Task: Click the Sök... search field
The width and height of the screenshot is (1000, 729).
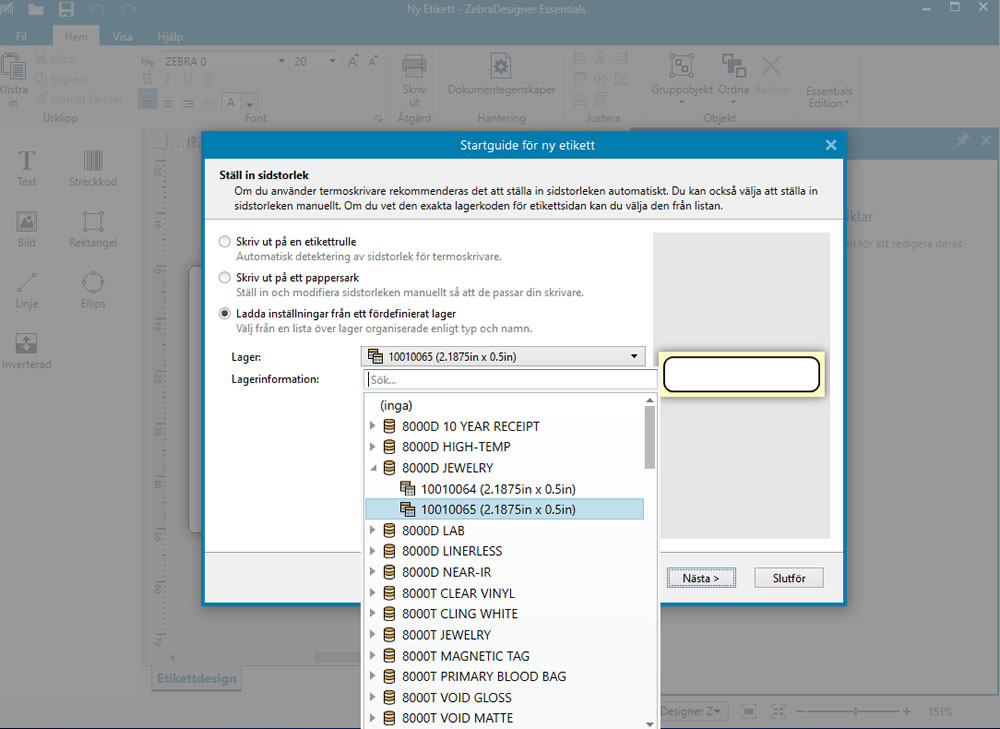Action: coord(510,379)
